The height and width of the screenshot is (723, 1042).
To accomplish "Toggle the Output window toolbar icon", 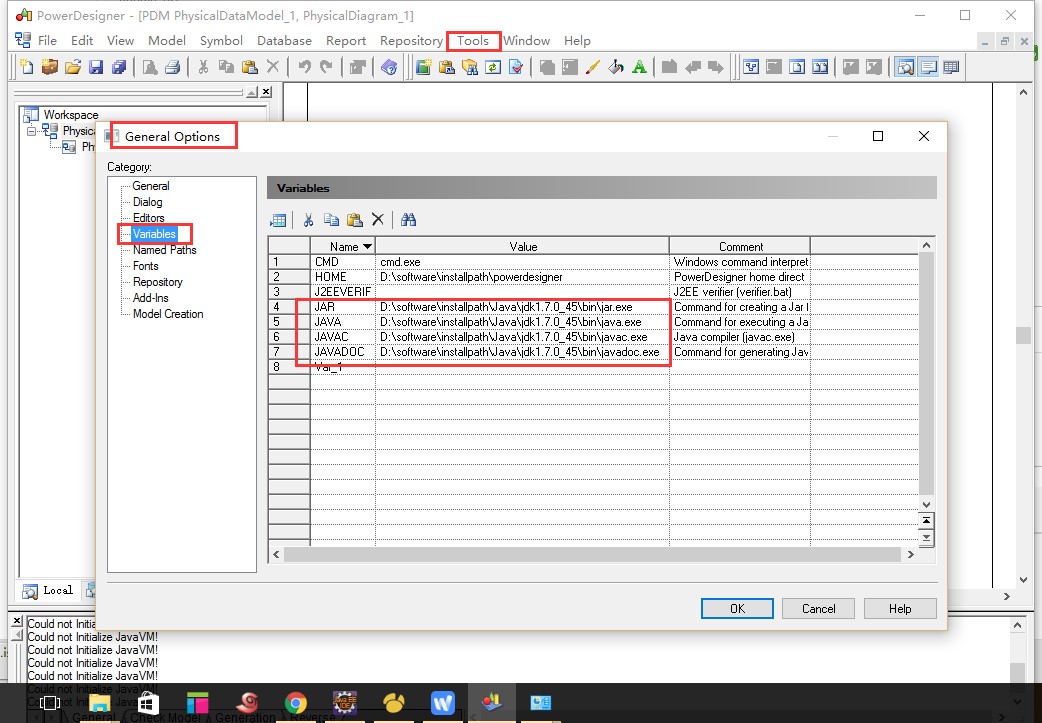I will 928,66.
